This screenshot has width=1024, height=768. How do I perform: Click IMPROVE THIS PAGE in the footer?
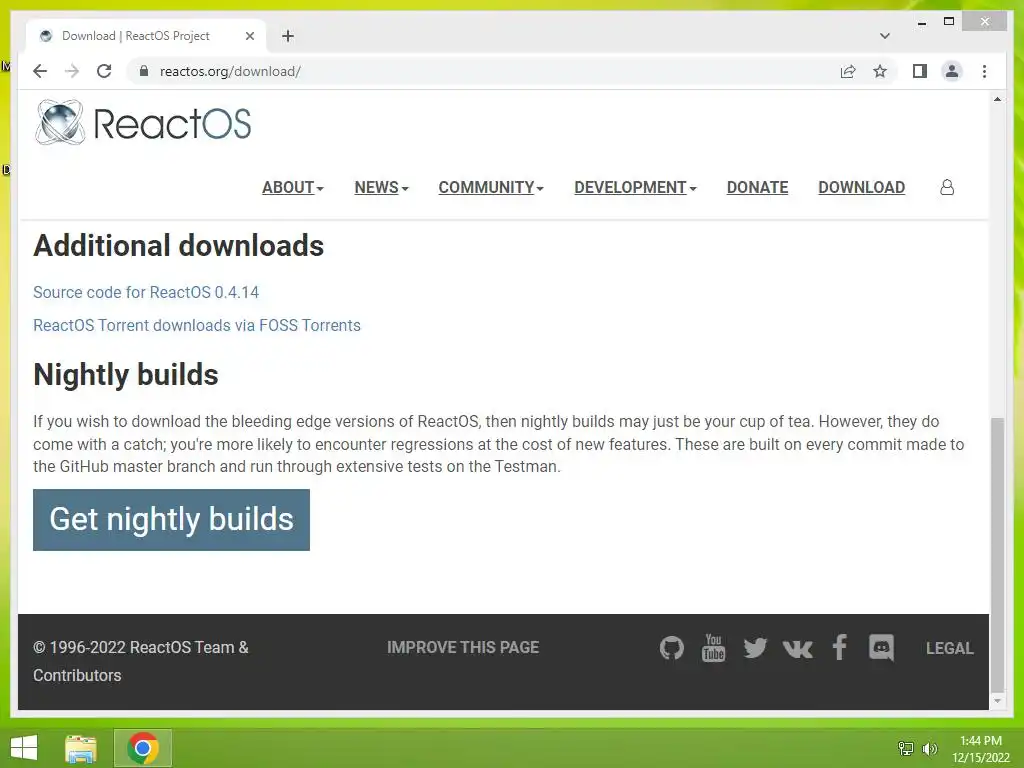(463, 647)
